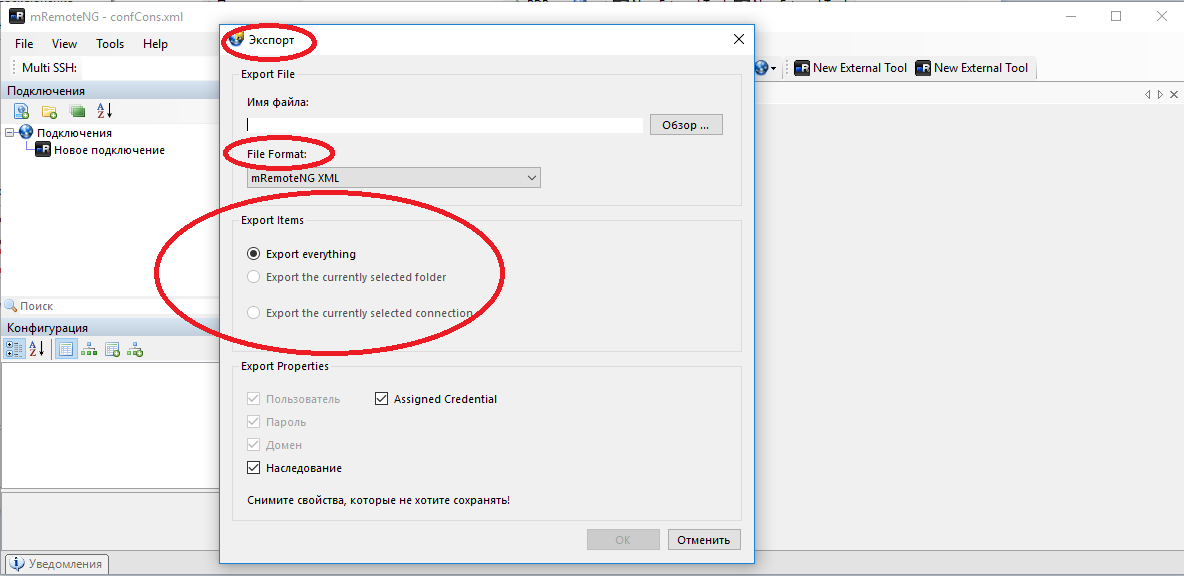Sort Конфигурация properties alphabetically
This screenshot has height=576, width=1184.
coord(36,349)
